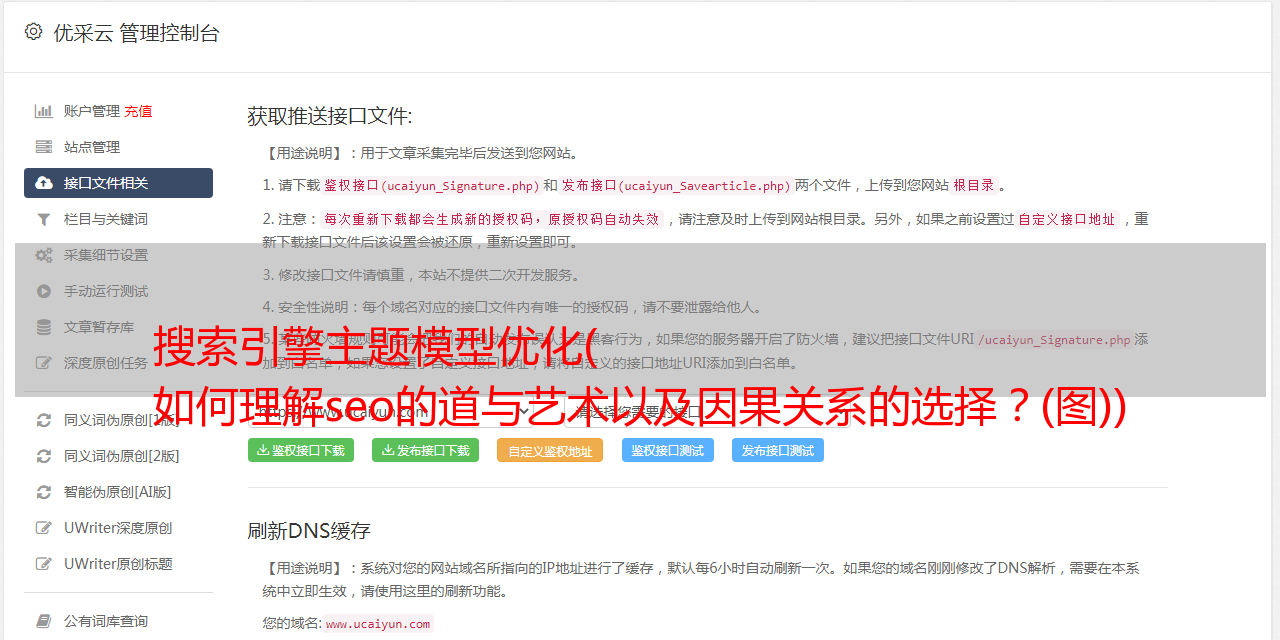The height and width of the screenshot is (640, 1280).
Task: Click 优采云 管理控制台 title
Action: 136,33
